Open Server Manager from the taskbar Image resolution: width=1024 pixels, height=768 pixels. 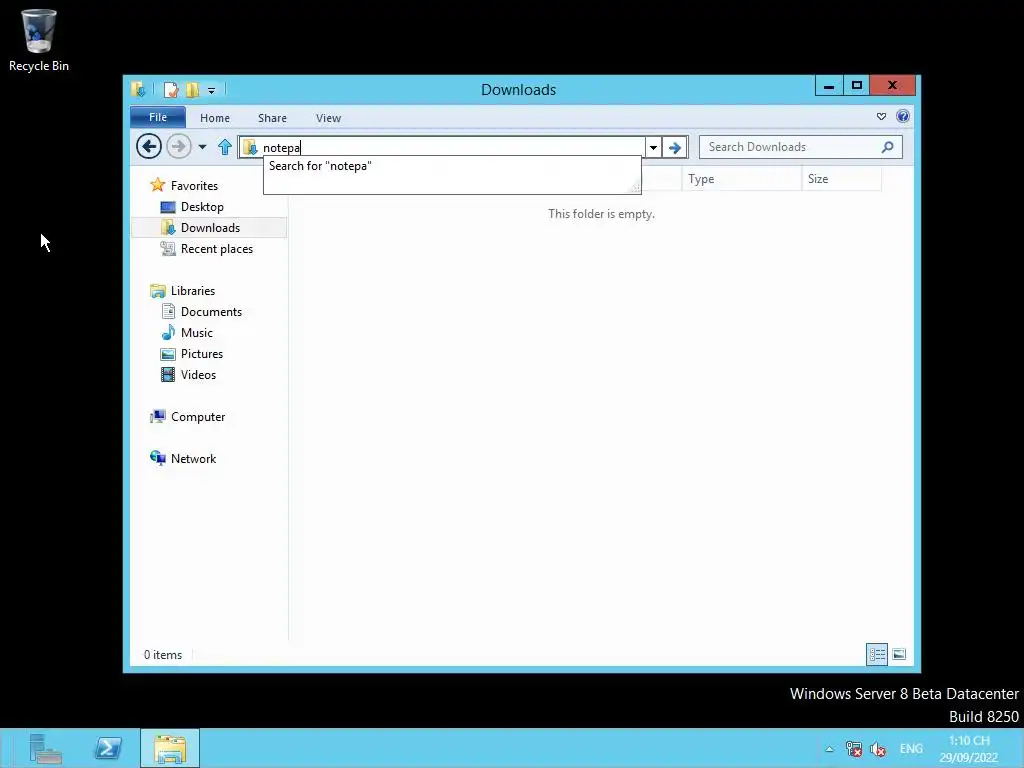(45, 748)
